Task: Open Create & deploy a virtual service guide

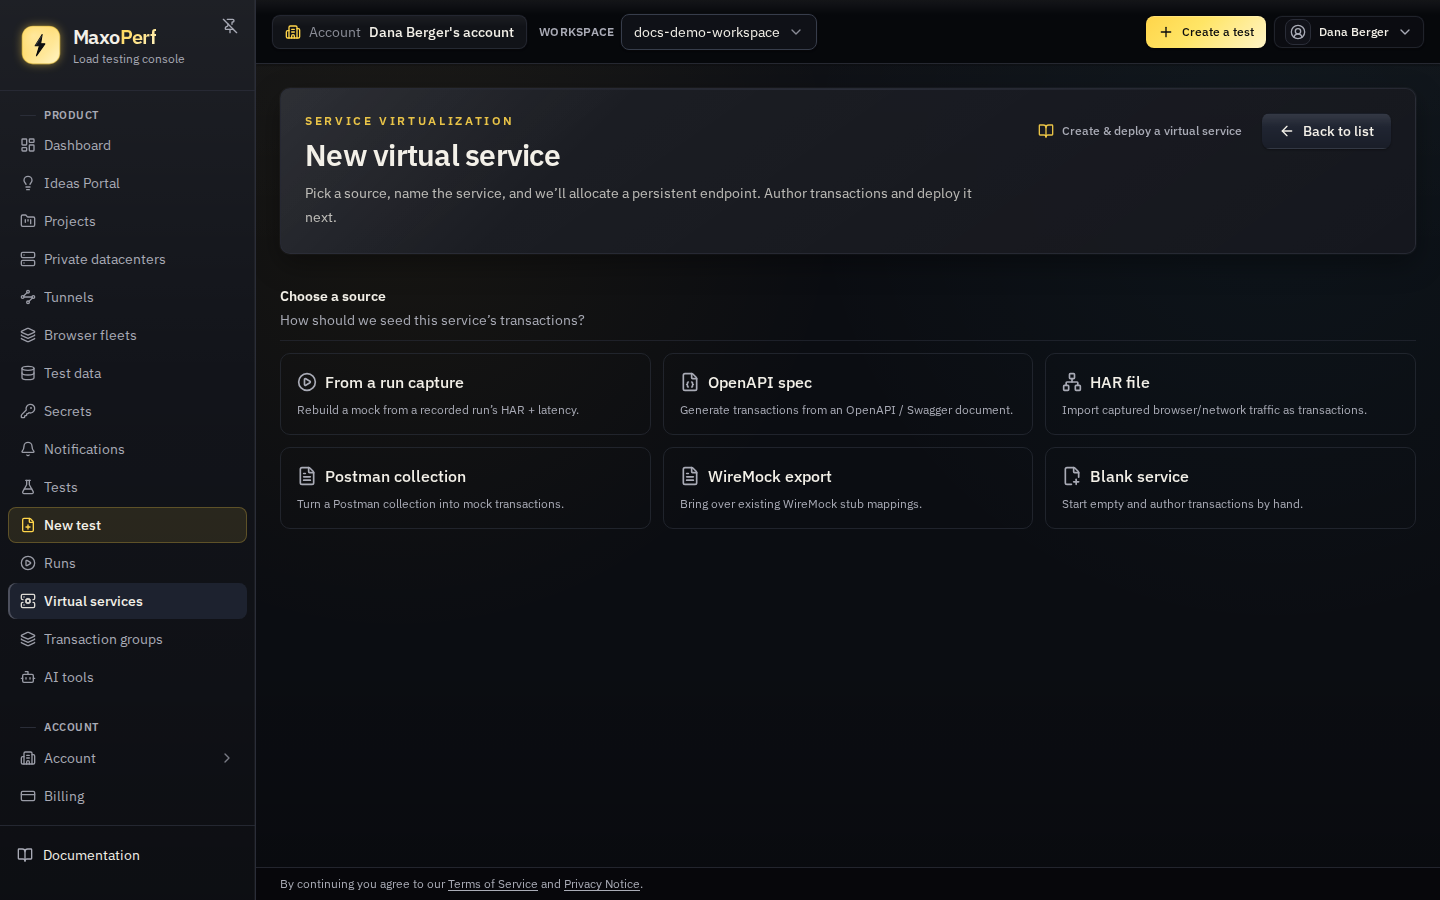Action: [x=1140, y=131]
